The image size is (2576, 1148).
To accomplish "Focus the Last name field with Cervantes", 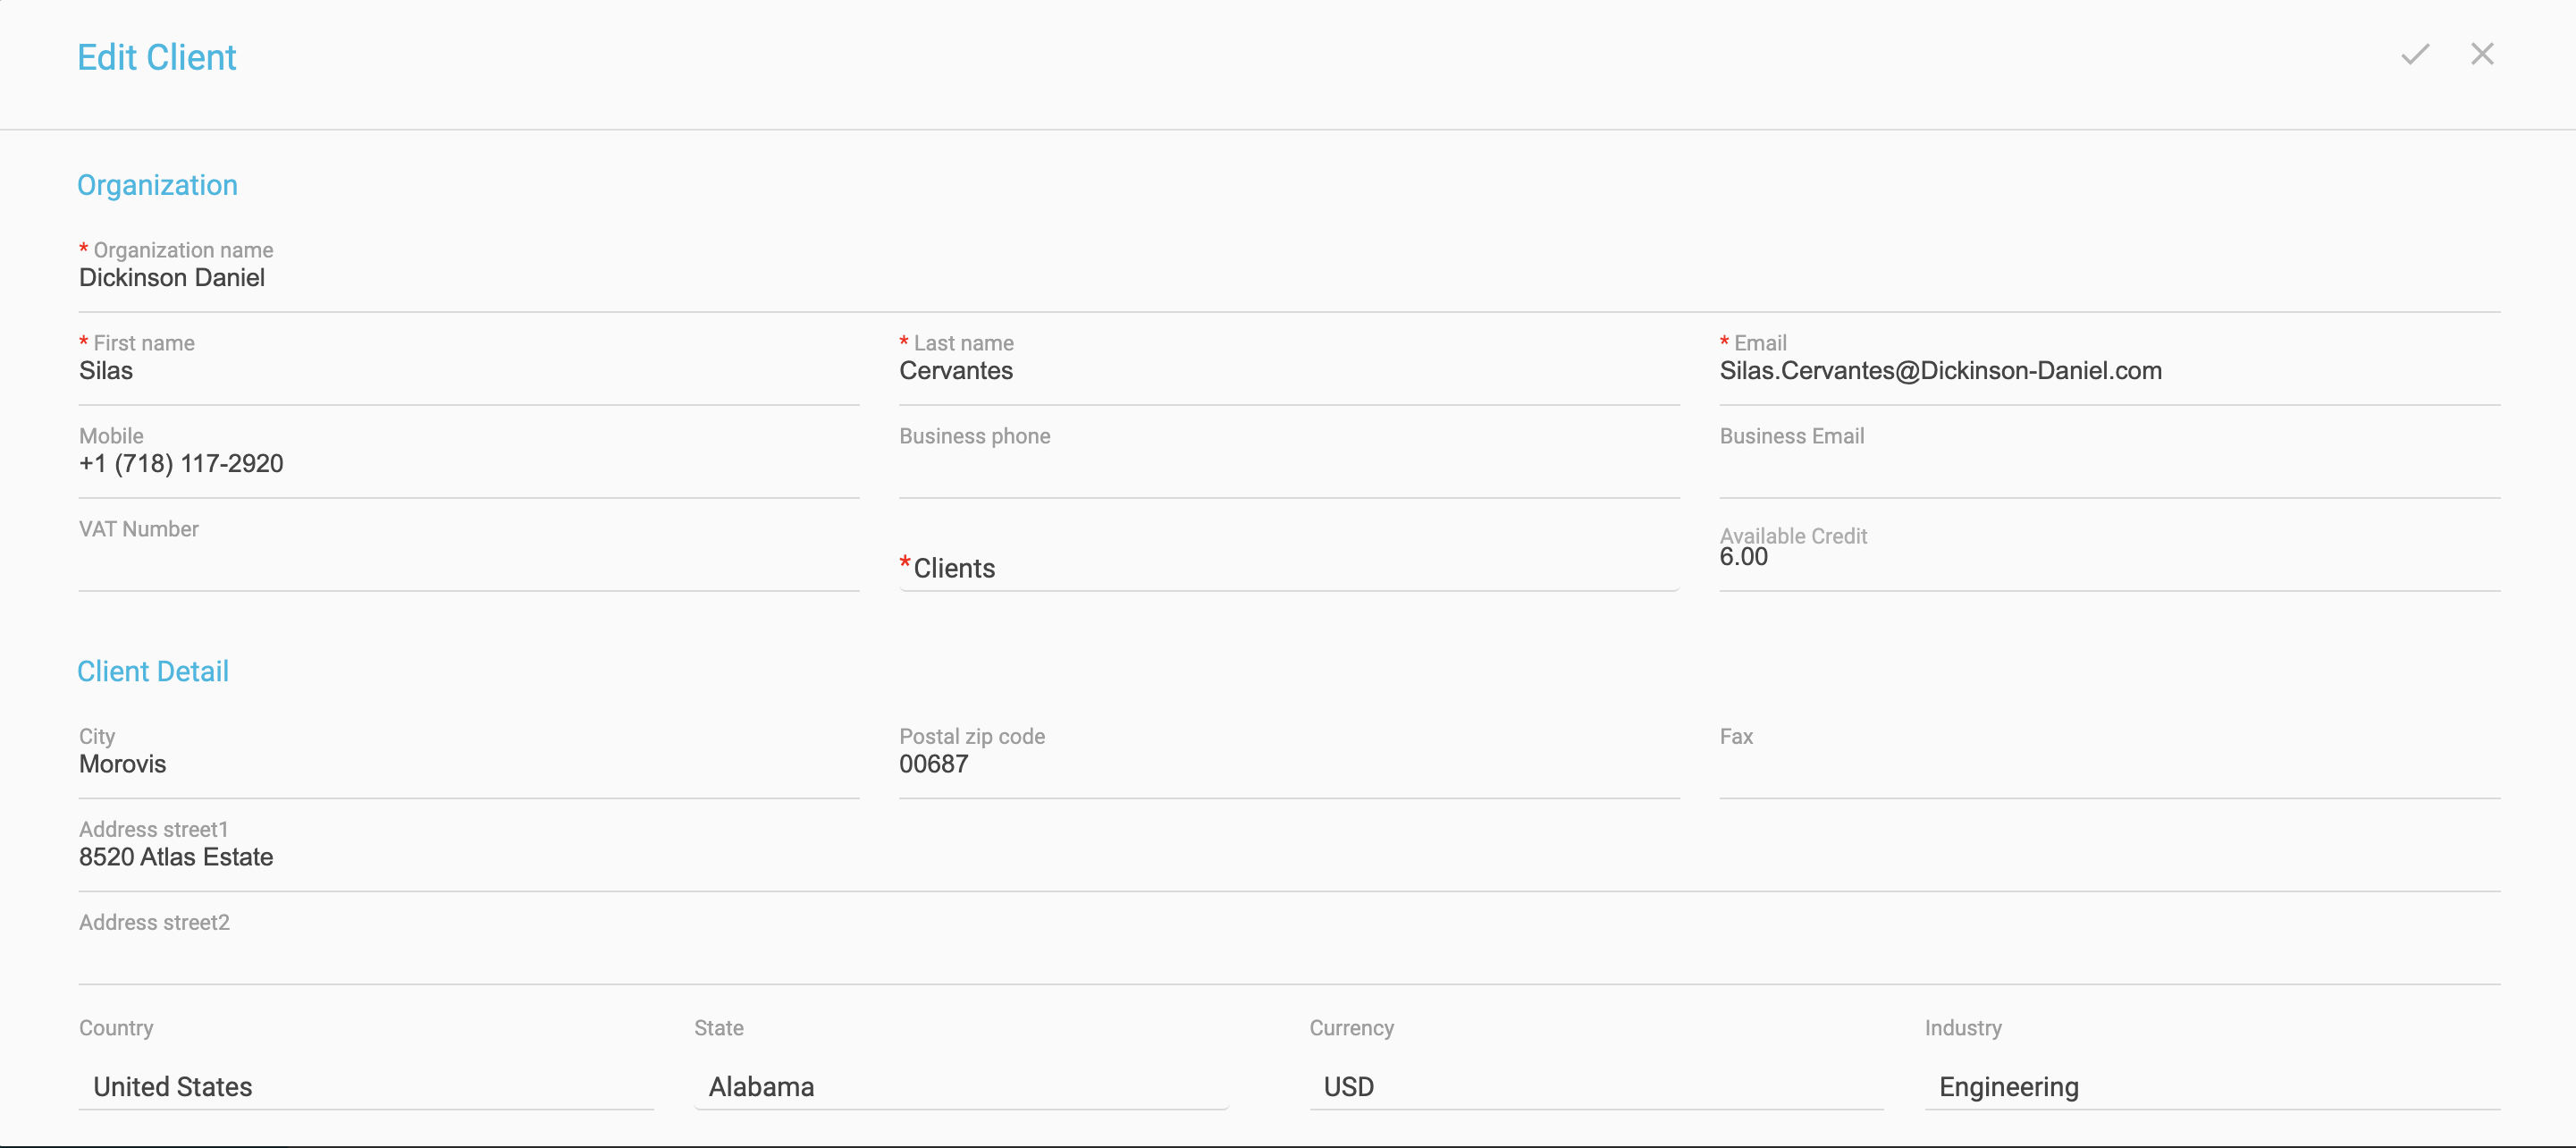I will 1288,371.
